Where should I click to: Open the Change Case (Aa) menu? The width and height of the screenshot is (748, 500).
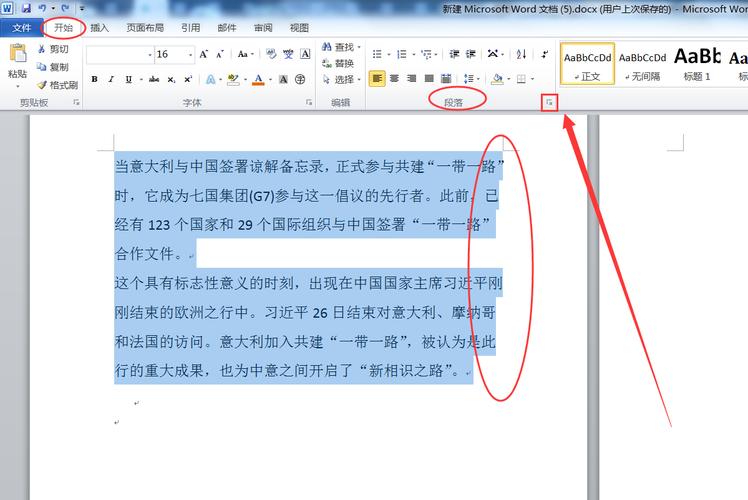(245, 54)
